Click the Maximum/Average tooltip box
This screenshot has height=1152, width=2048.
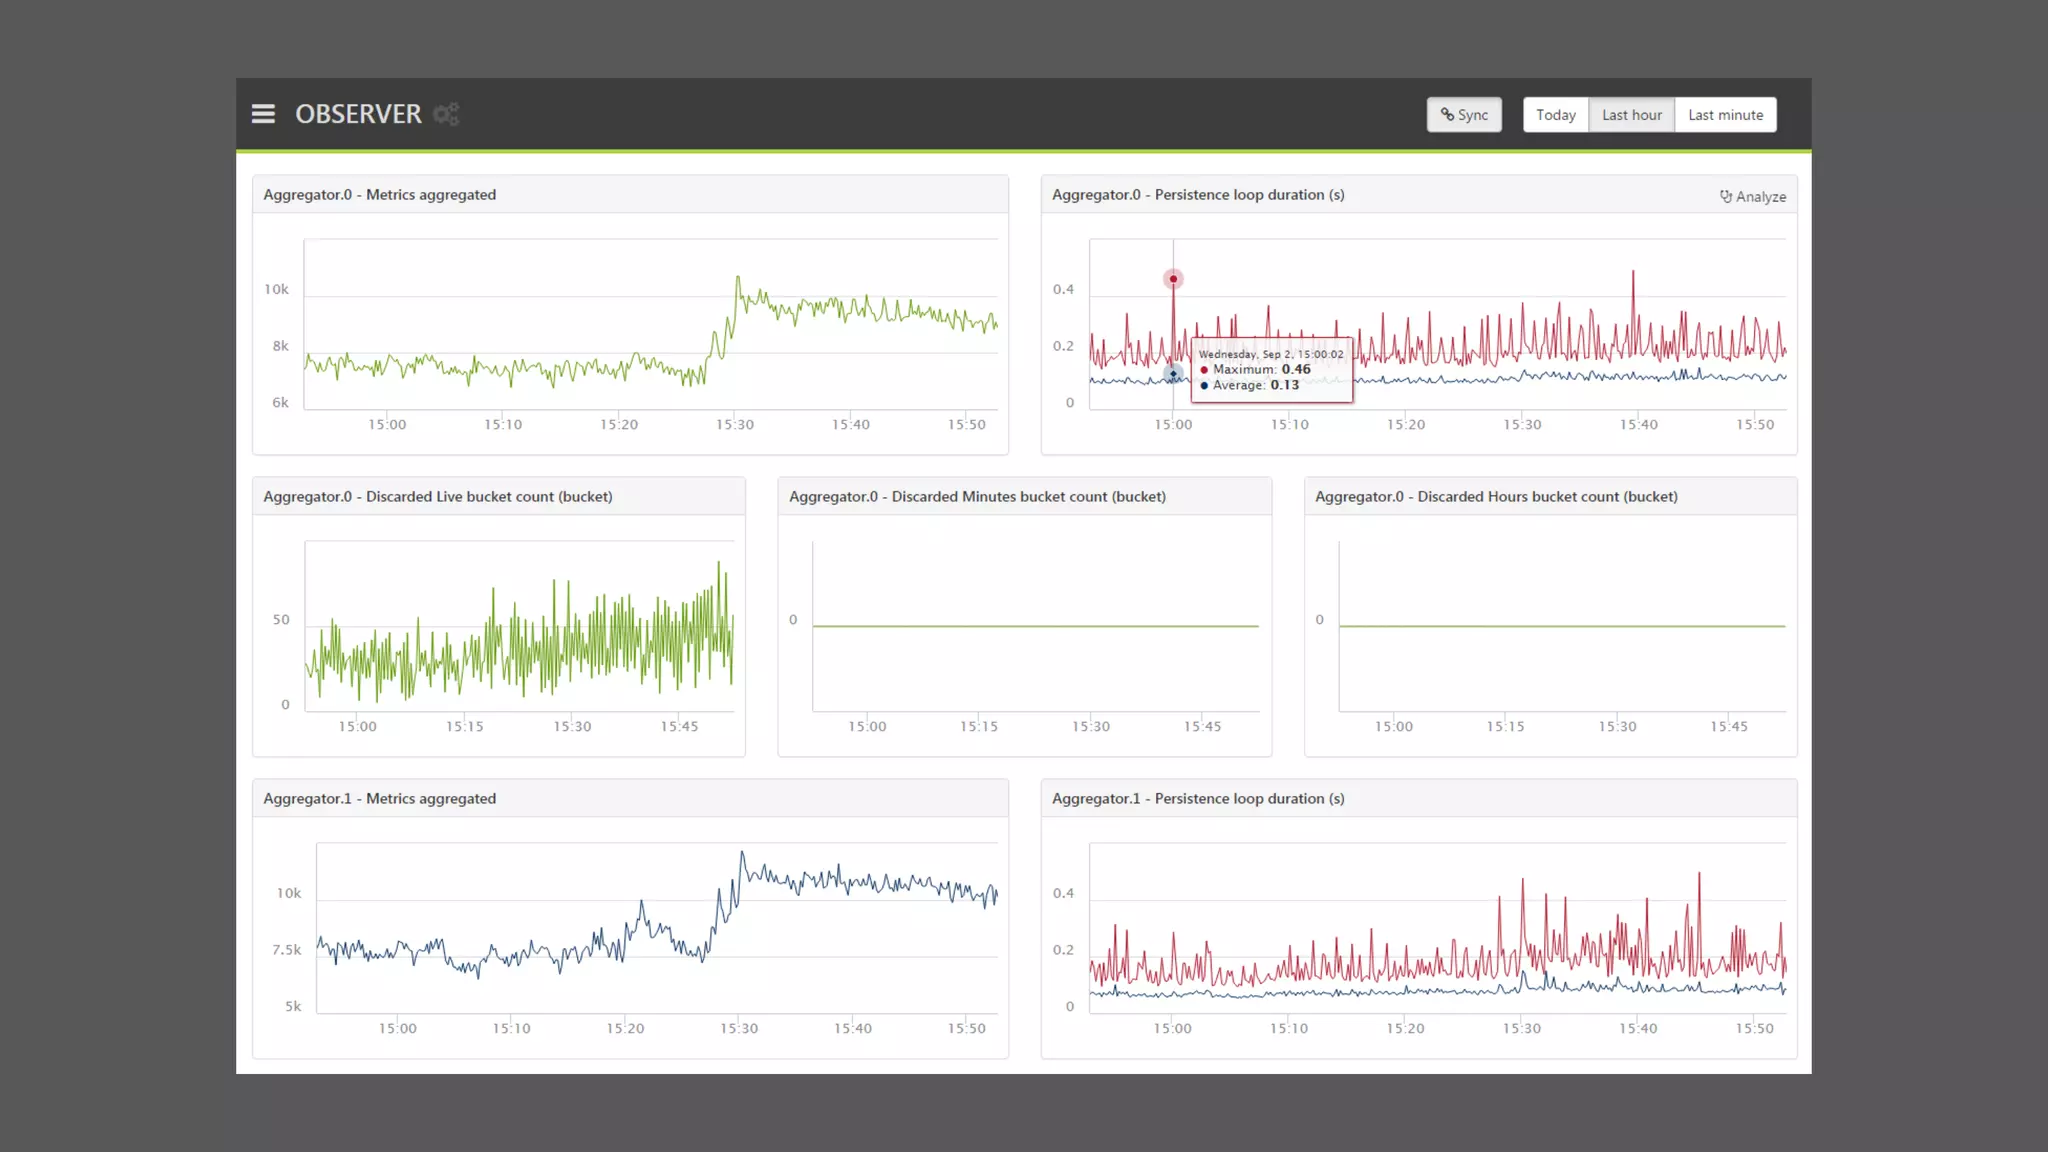(1271, 370)
